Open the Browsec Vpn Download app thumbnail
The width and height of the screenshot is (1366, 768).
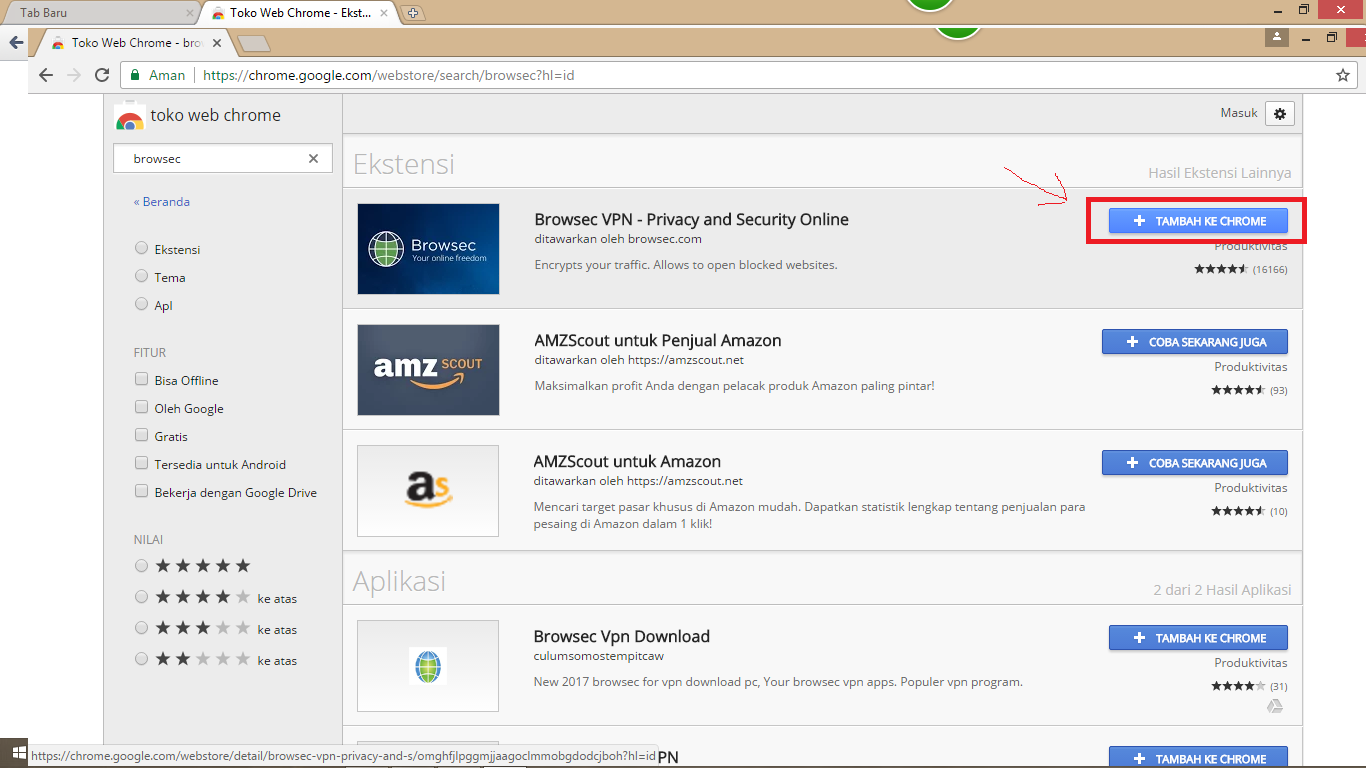tap(428, 666)
